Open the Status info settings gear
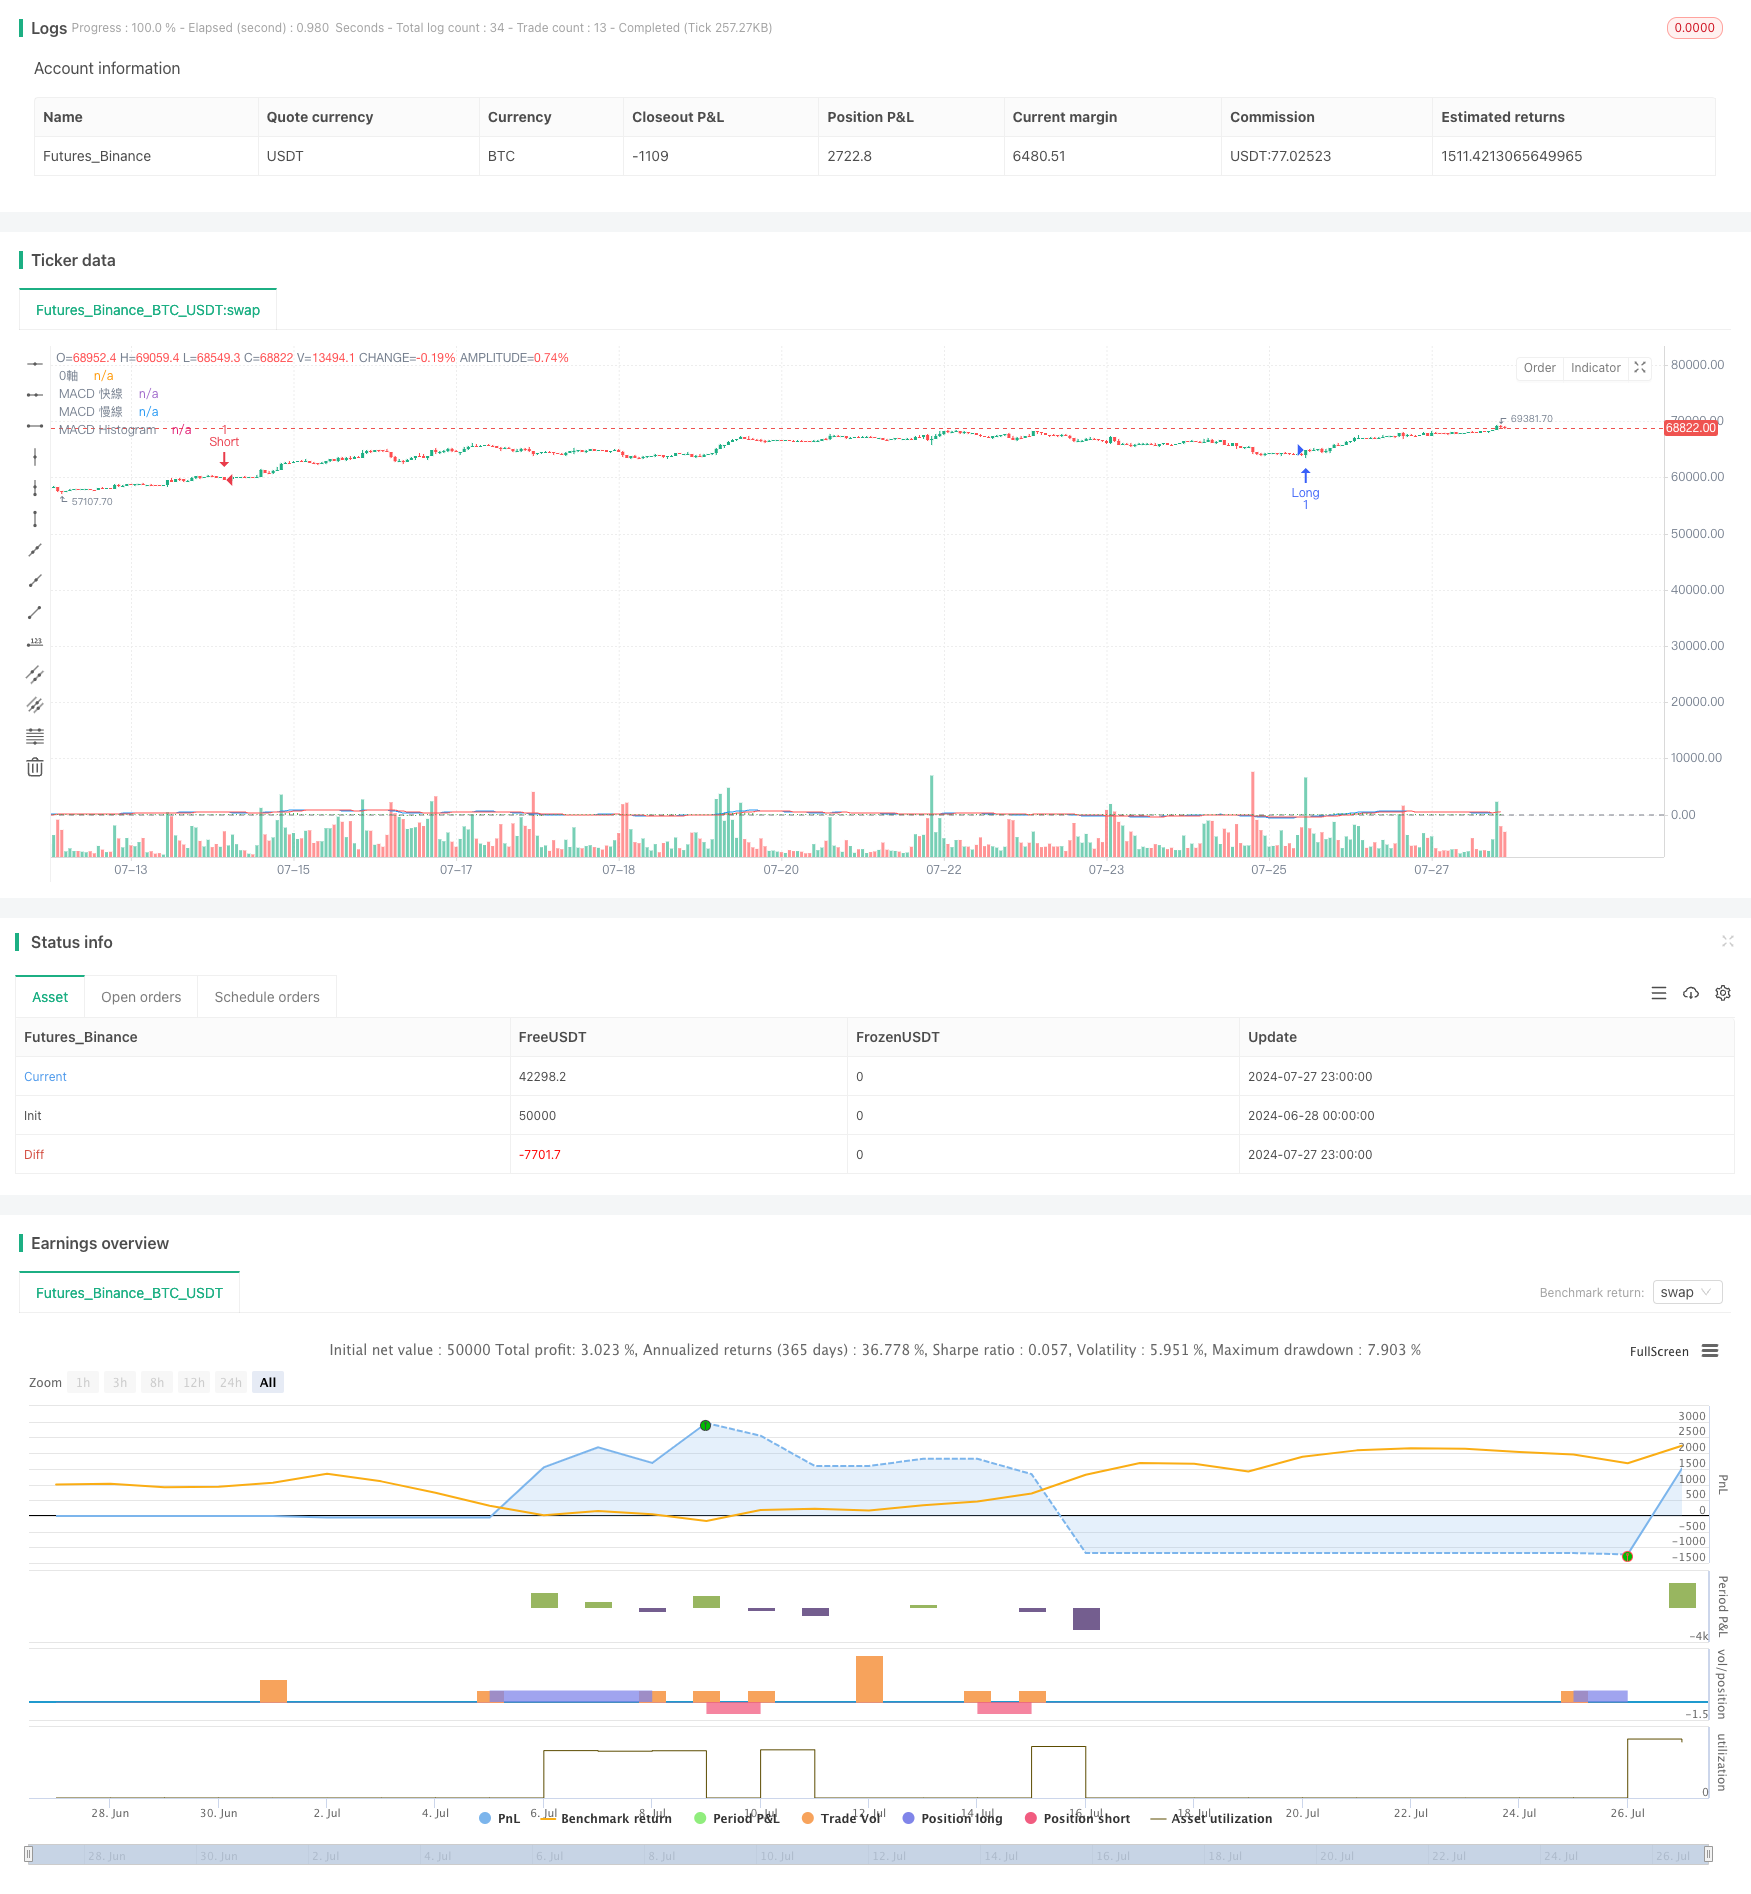1751x1894 pixels. [1723, 993]
